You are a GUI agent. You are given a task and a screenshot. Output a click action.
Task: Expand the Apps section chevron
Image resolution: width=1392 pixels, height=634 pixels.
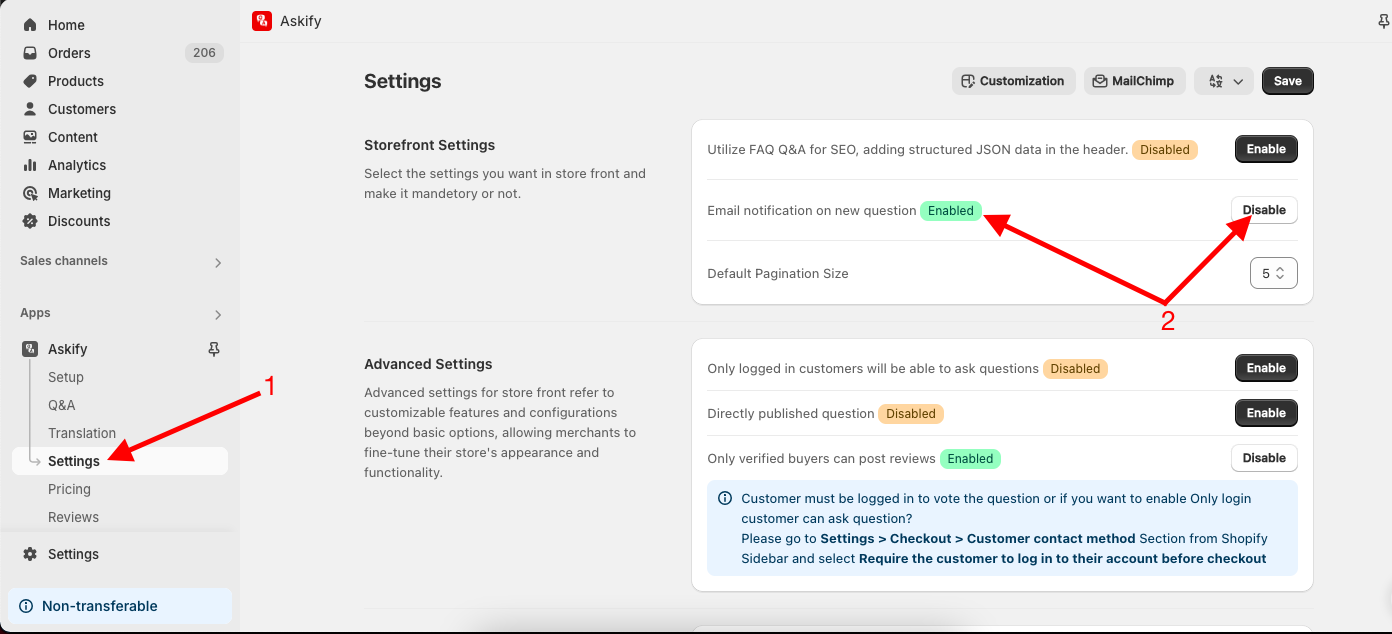pyautogui.click(x=218, y=314)
